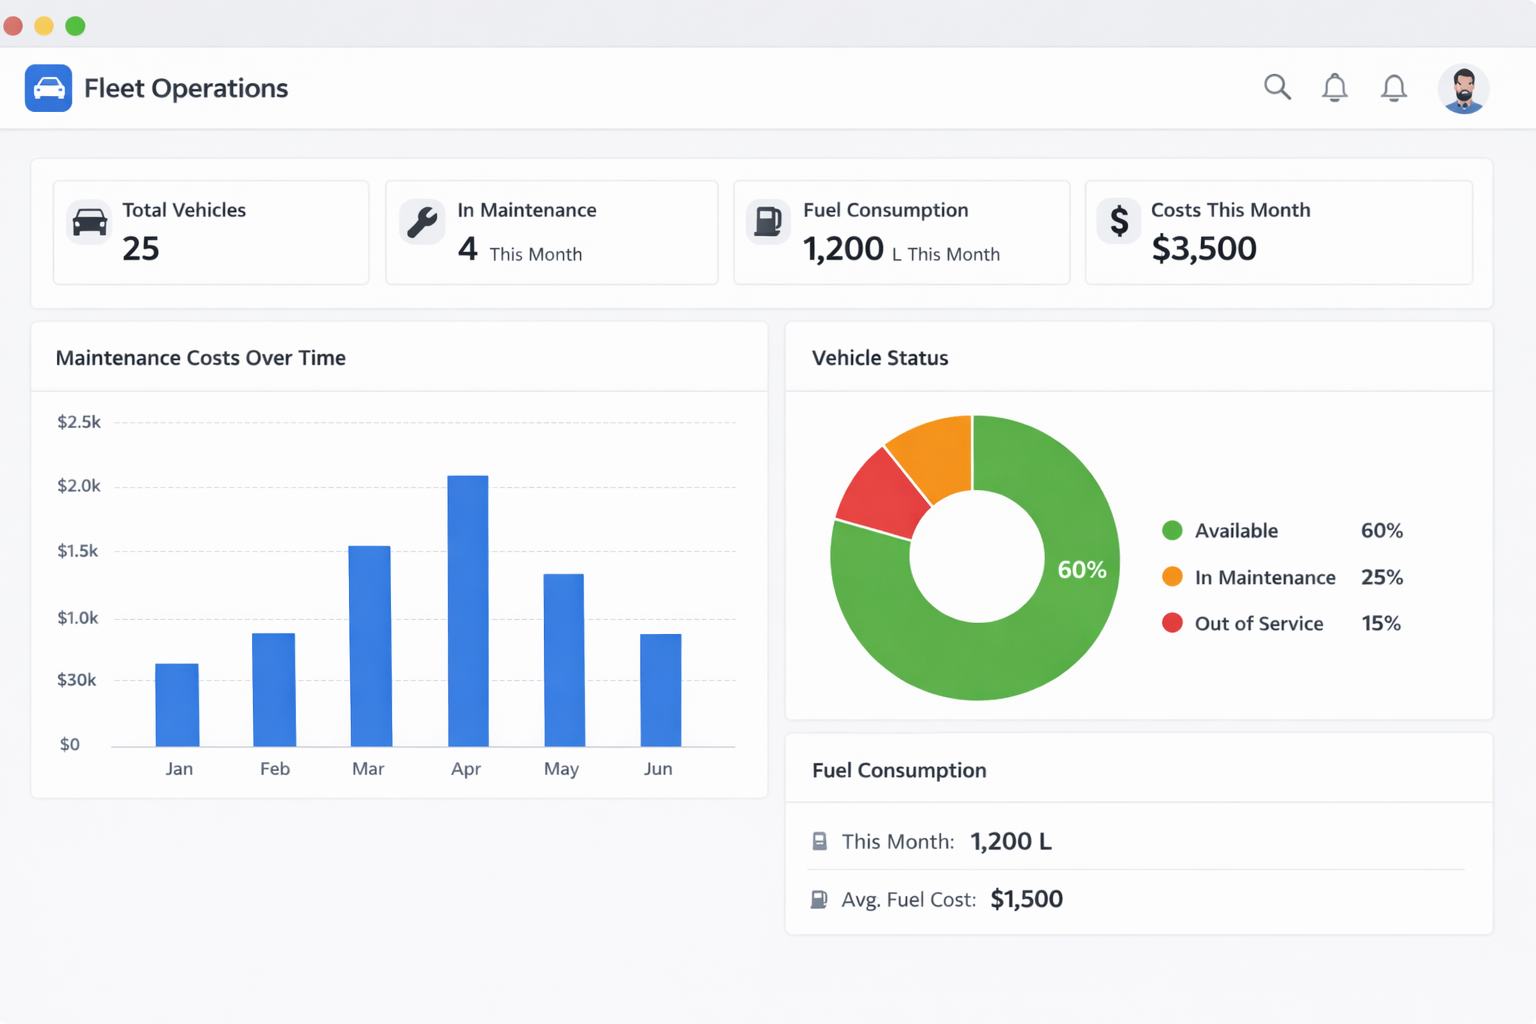Click the April bar in maintenance chart

[468, 610]
